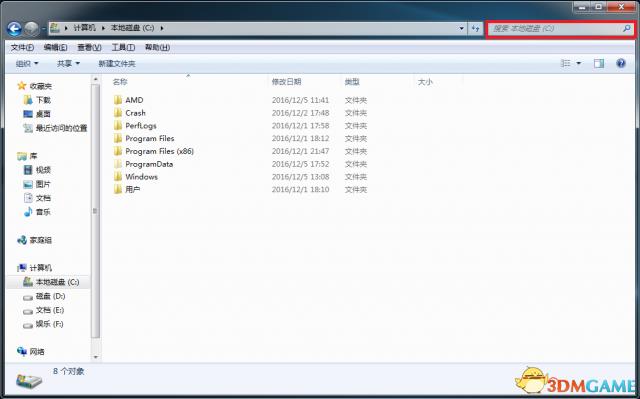Click the refresh icon beside address bar
640x399 pixels.
[476, 29]
